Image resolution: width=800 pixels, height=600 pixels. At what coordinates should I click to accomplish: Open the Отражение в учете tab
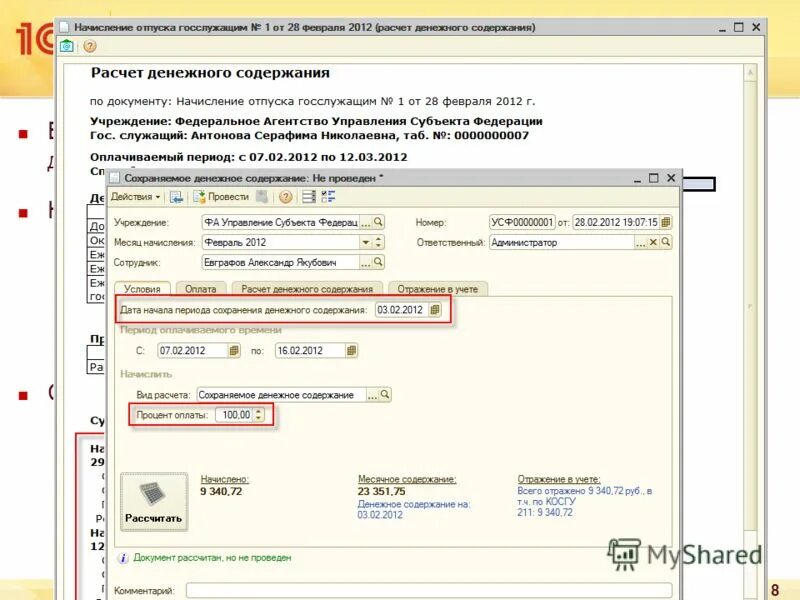438,289
